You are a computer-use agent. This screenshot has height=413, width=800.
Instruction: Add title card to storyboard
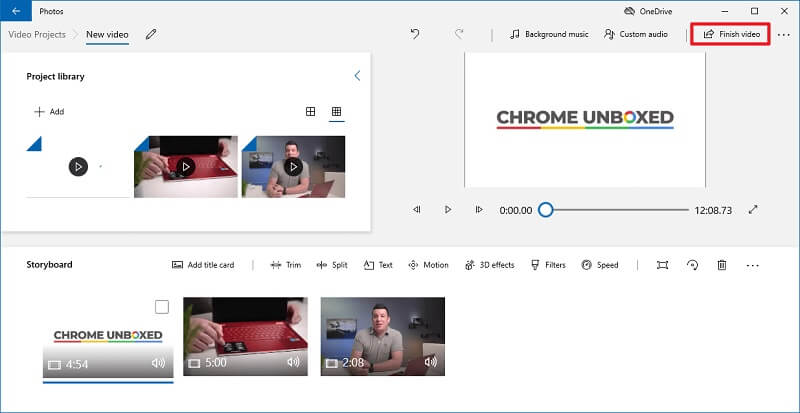(203, 265)
